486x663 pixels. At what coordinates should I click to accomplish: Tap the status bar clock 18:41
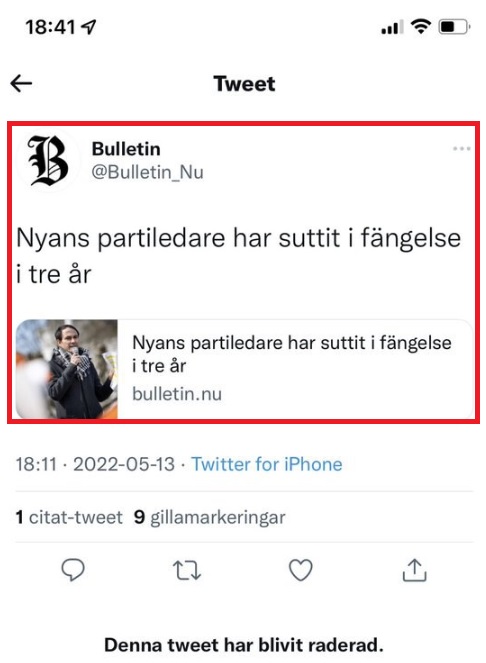(50, 27)
